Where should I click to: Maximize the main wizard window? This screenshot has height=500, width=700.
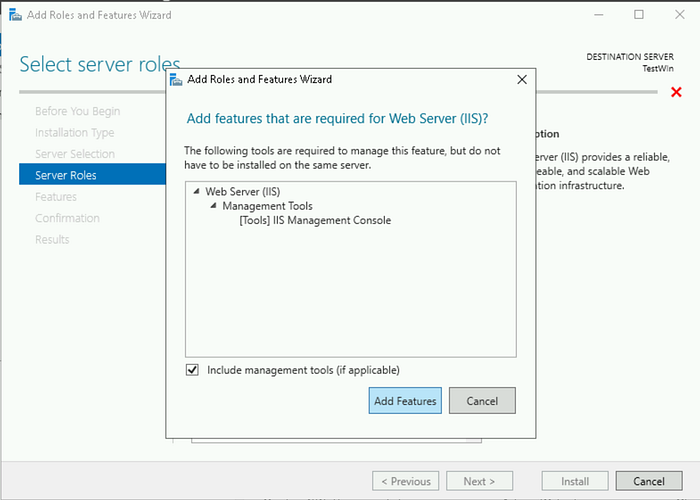tap(639, 15)
